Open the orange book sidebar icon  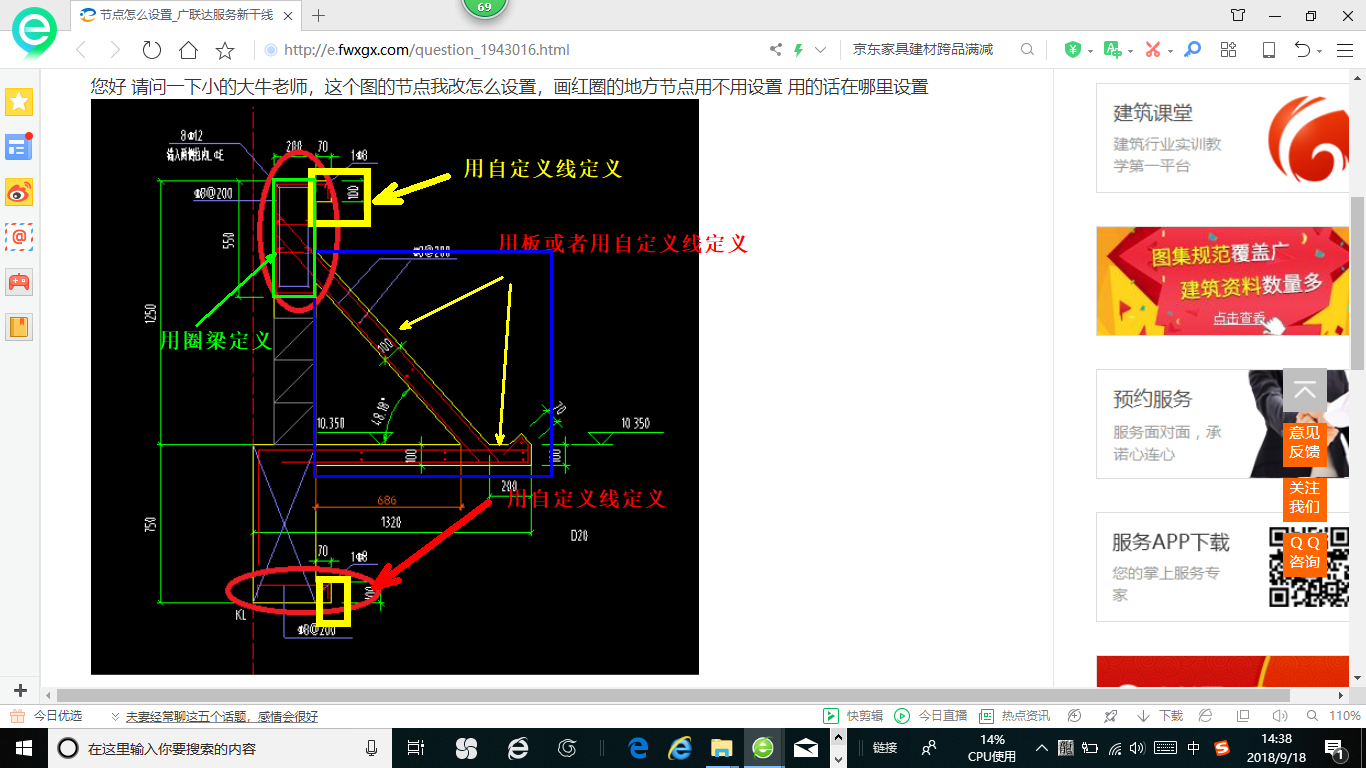[19, 327]
